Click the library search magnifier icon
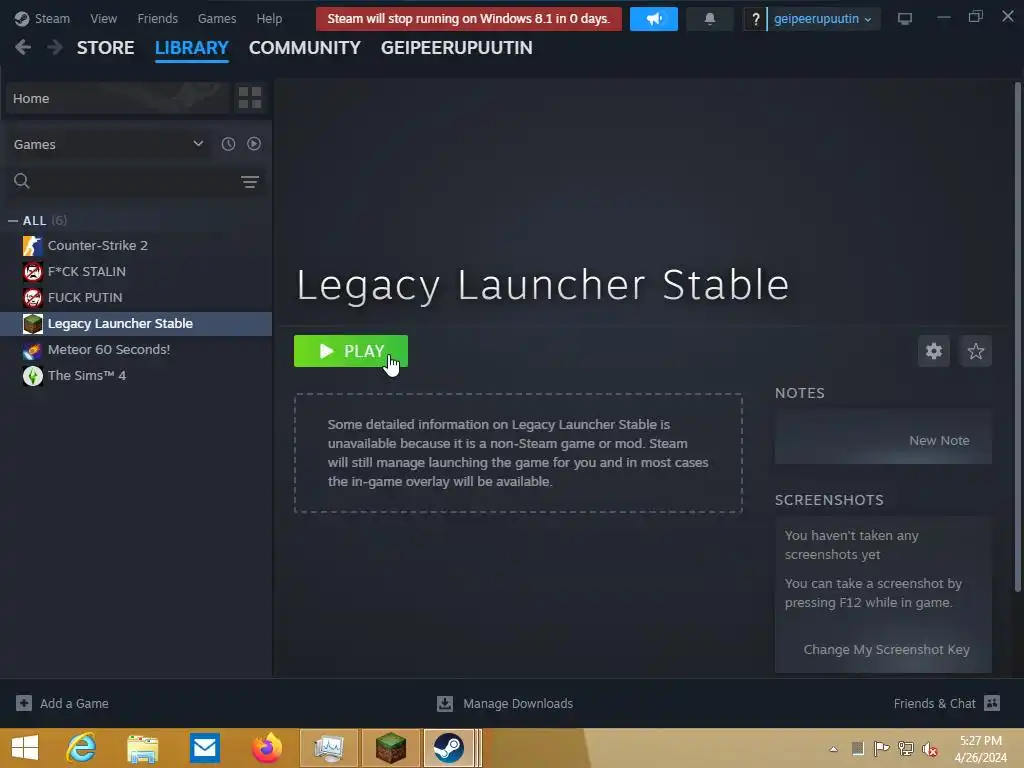The width and height of the screenshot is (1024, 768). (x=22, y=181)
